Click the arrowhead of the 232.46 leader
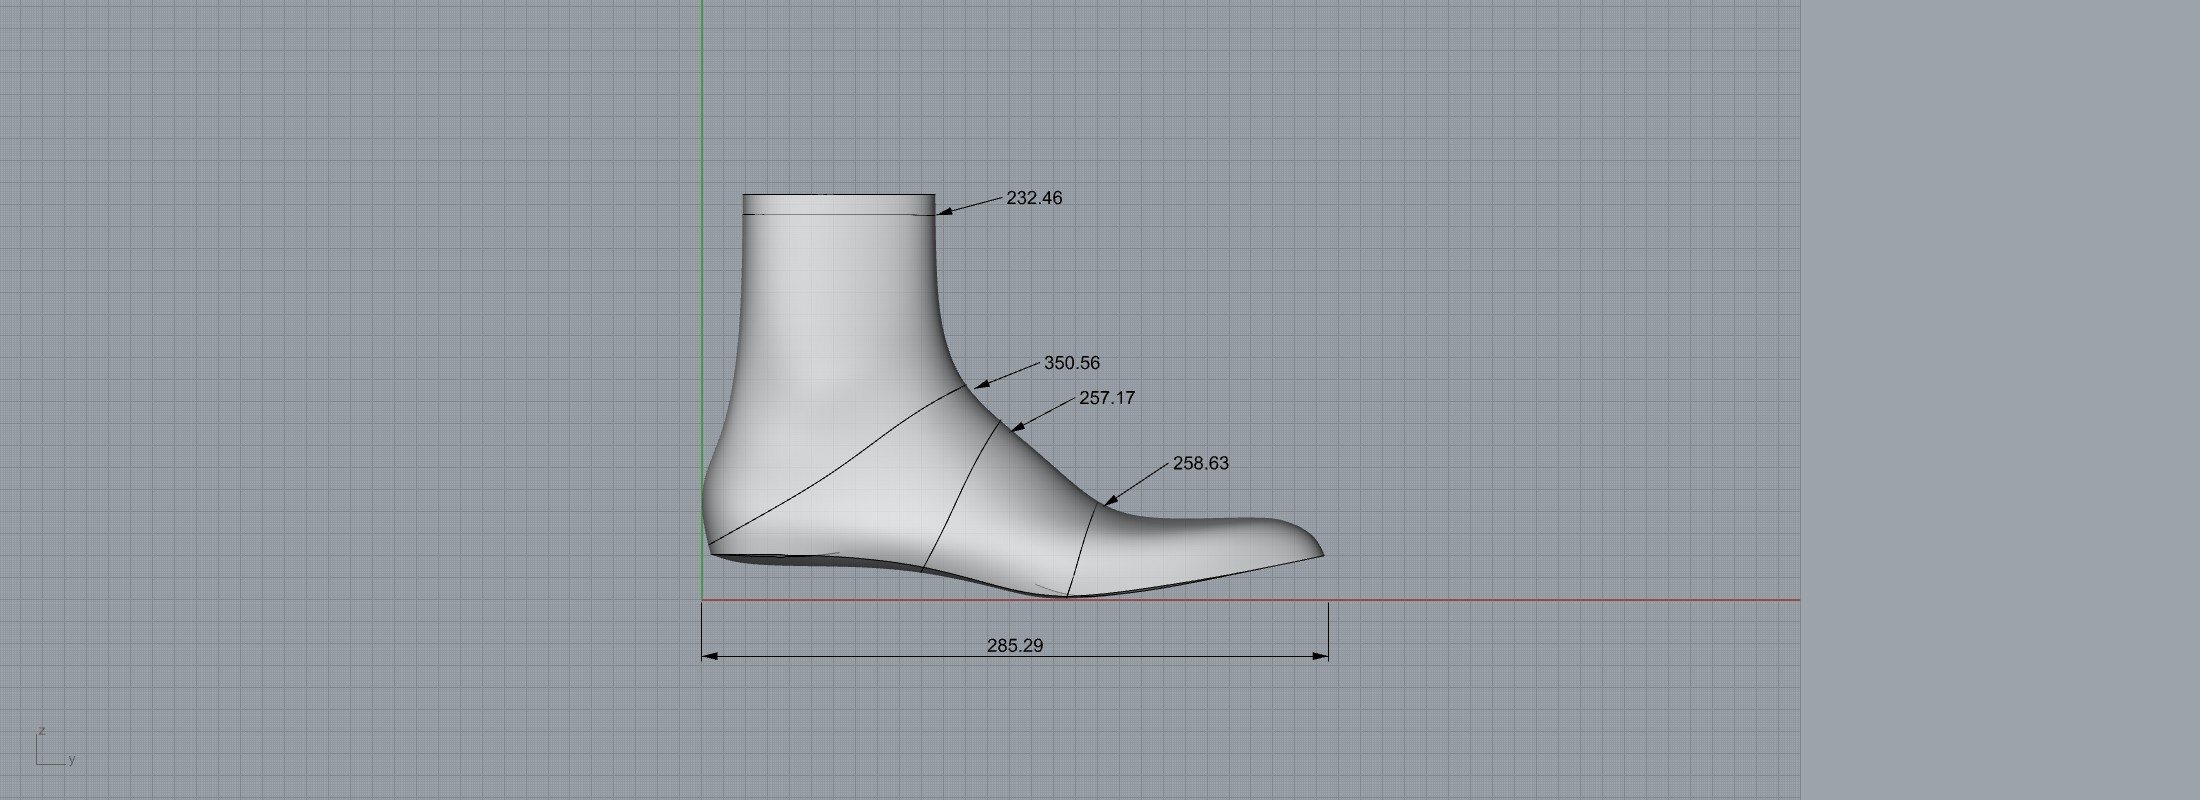Screen dimensions: 2200x800 (x=943, y=212)
